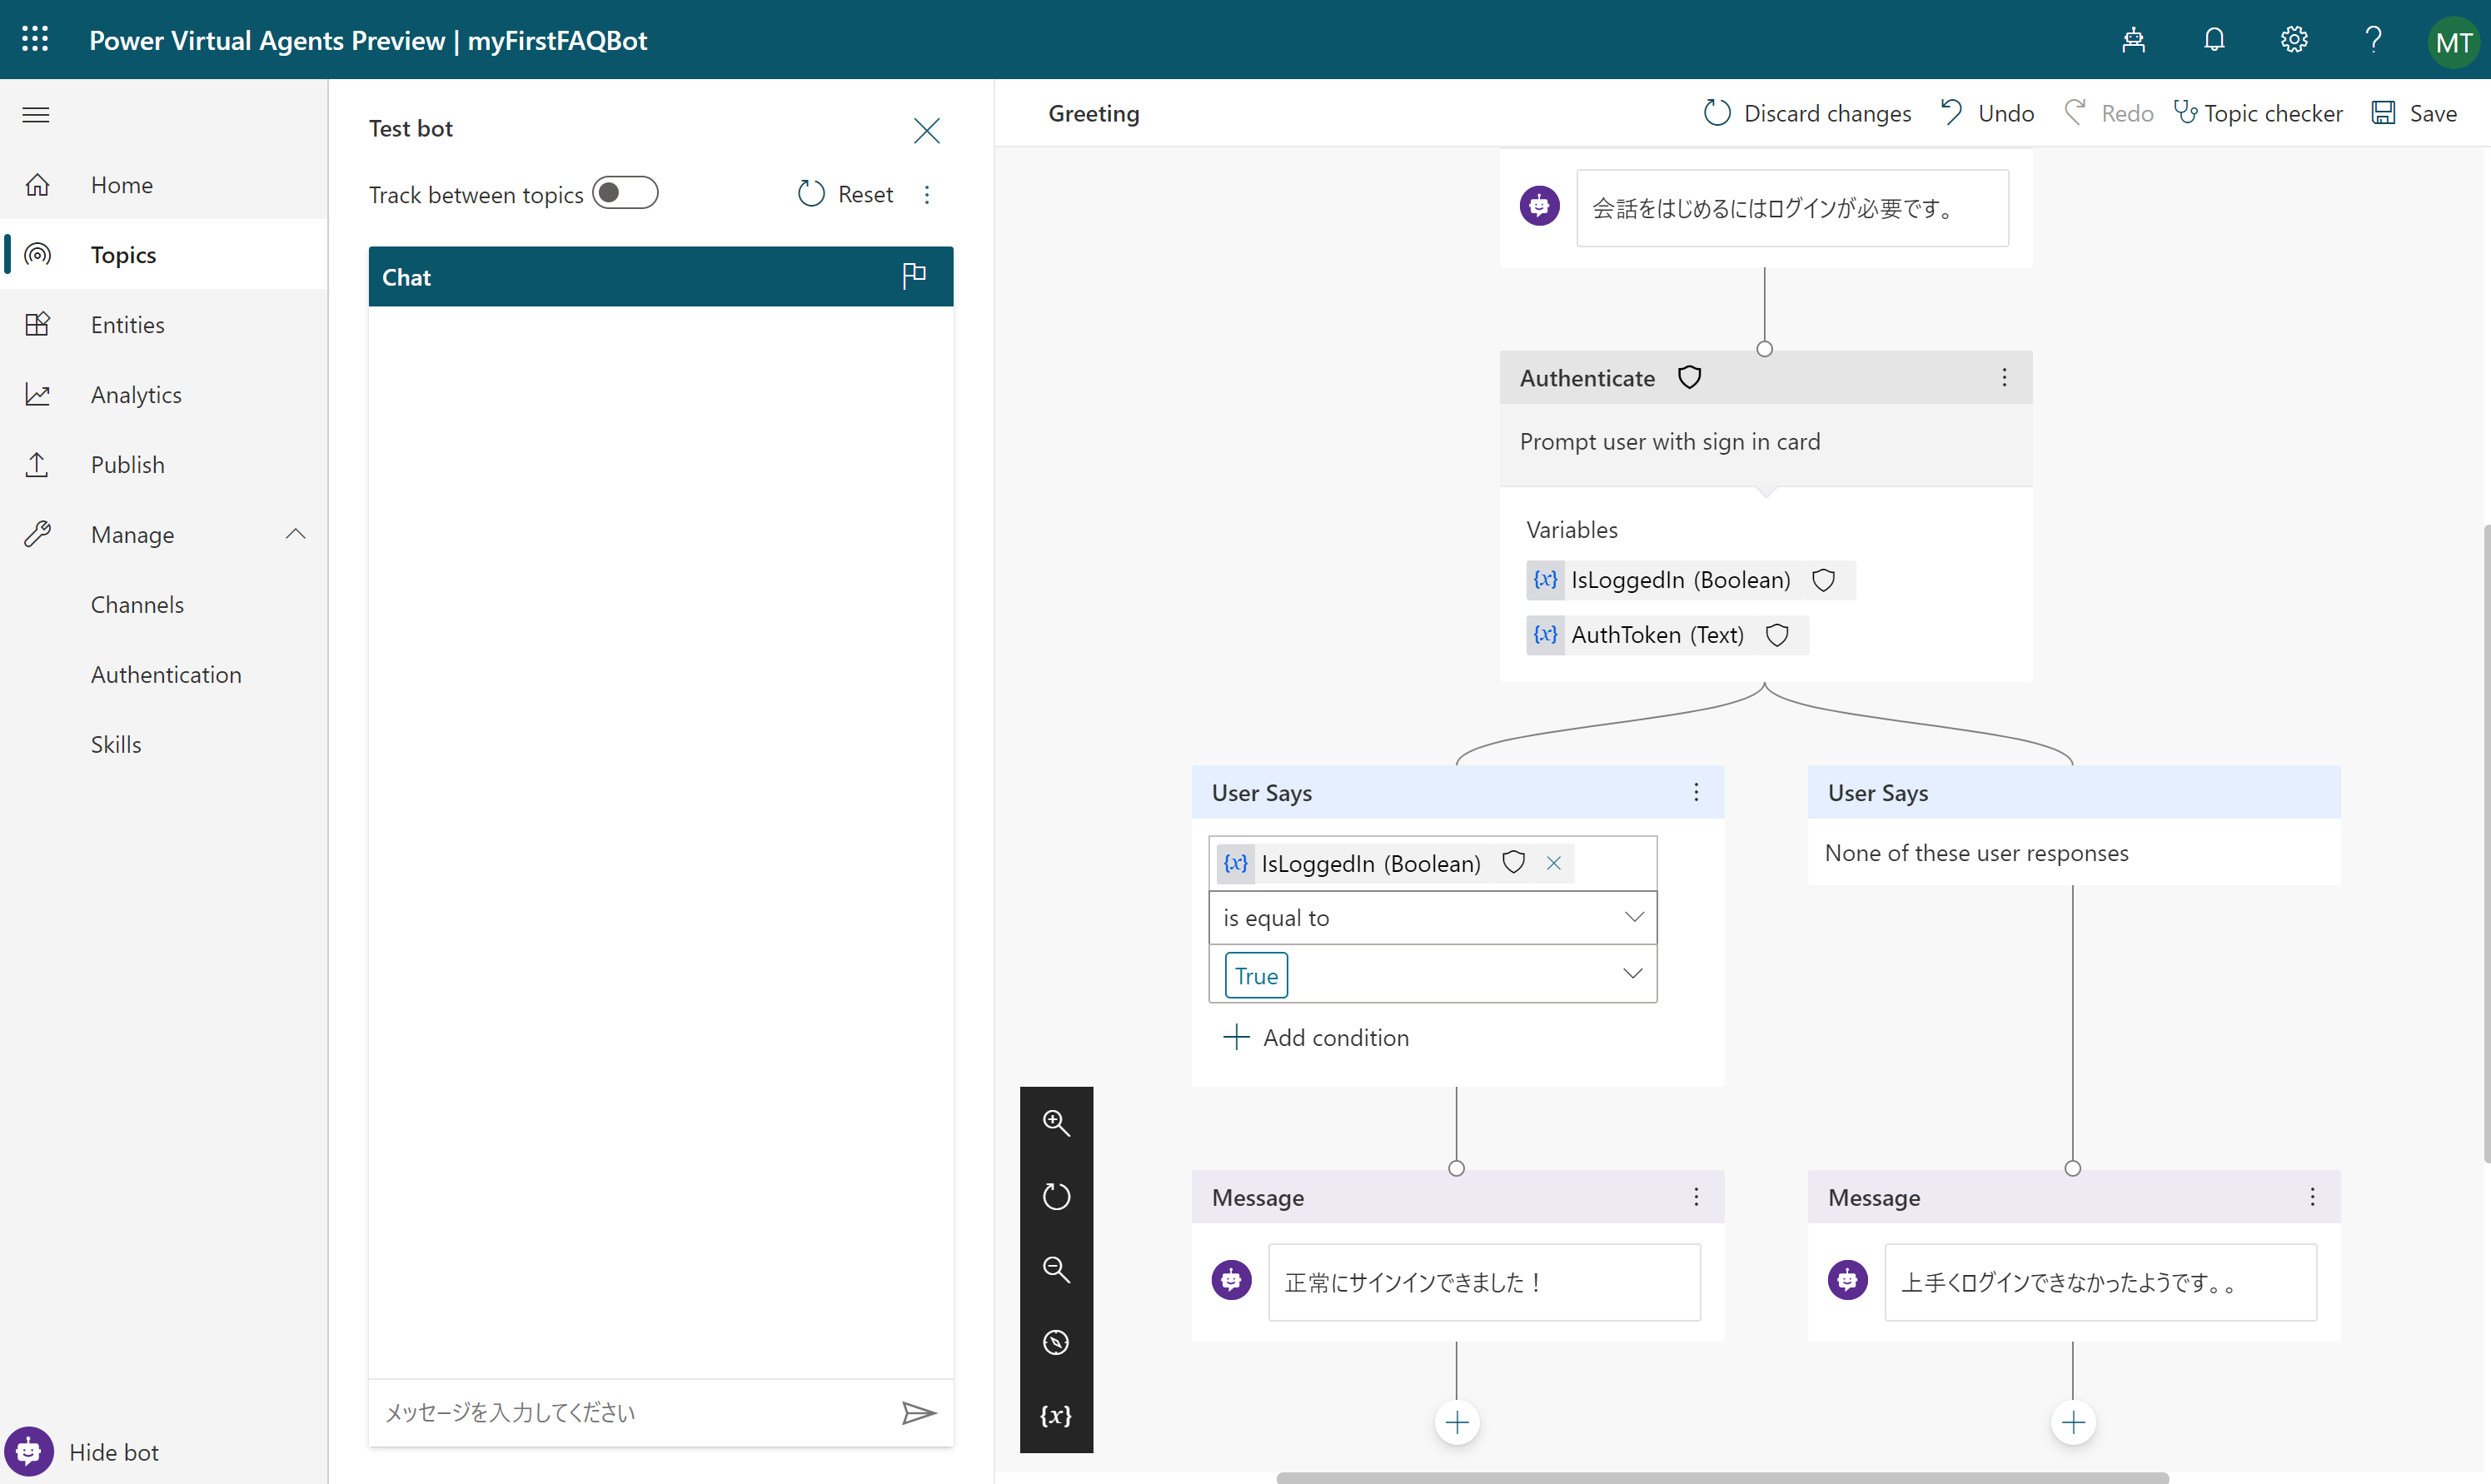The height and width of the screenshot is (1484, 2491).
Task: Discard changes to the topic
Action: 1806,113
